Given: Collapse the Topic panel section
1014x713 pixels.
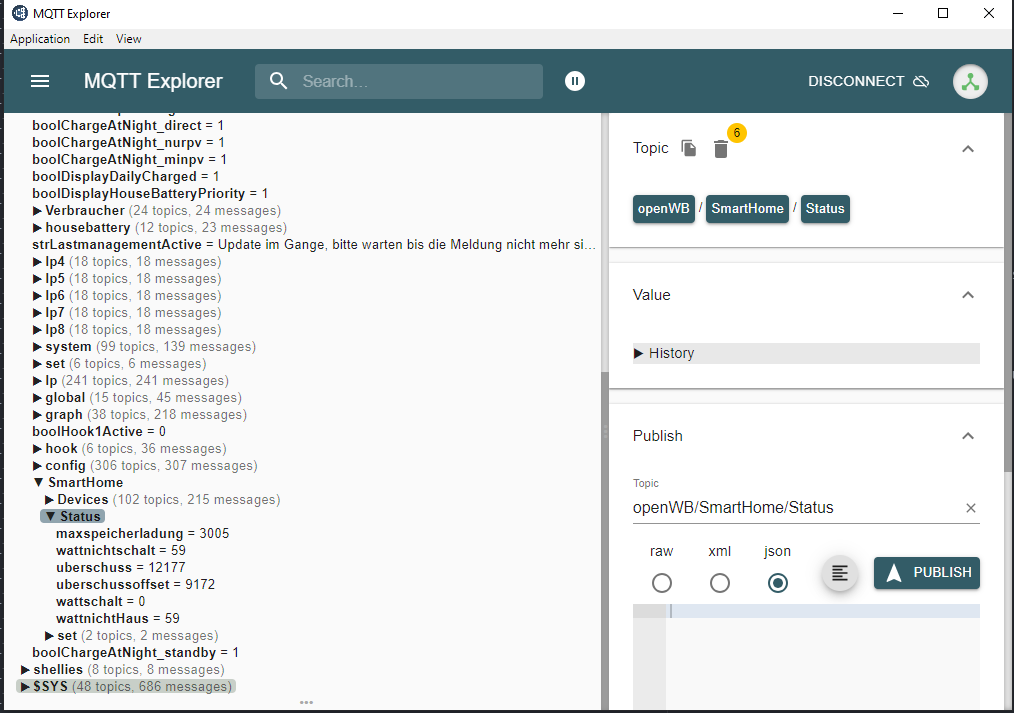Looking at the screenshot, I should (x=967, y=149).
